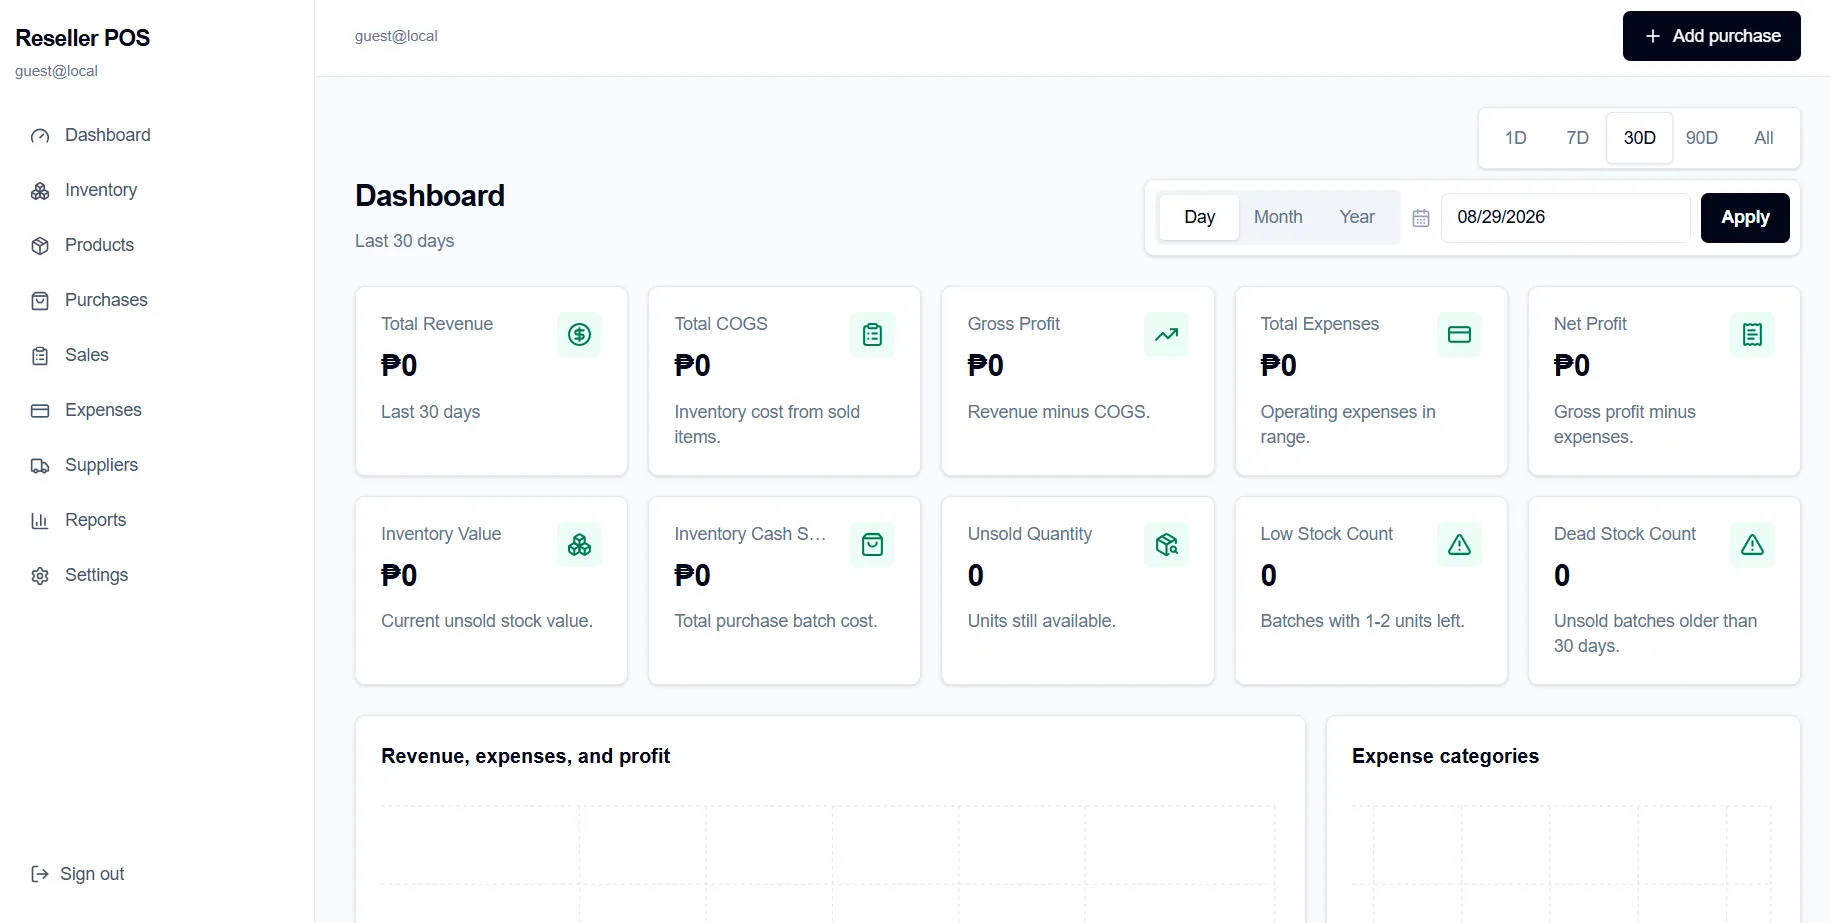Click the card icon on Total Expenses
Screen dimensions: 1830x923
1459,335
